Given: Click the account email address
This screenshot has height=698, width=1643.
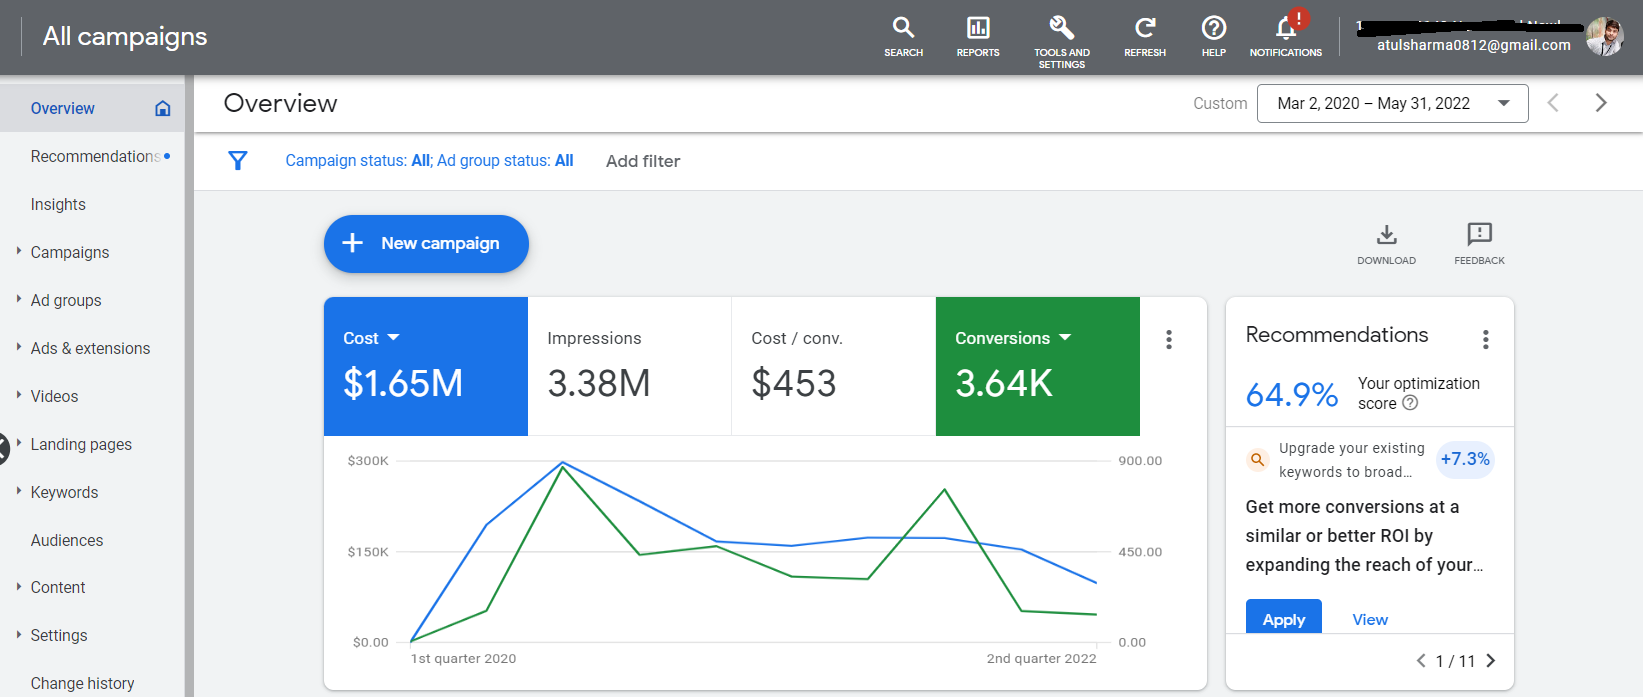Looking at the screenshot, I should [1474, 45].
